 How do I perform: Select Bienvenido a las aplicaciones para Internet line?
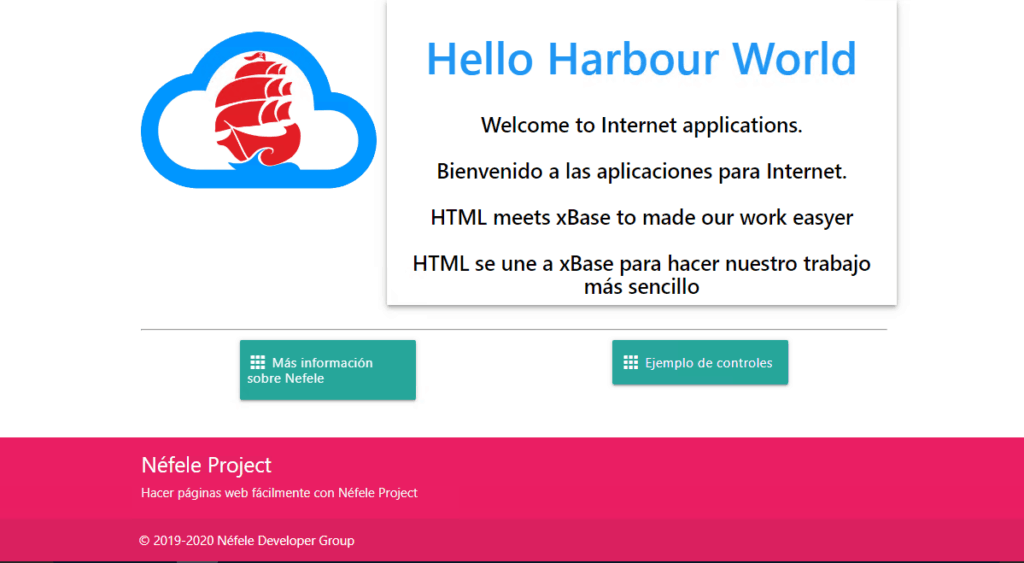pyautogui.click(x=641, y=171)
